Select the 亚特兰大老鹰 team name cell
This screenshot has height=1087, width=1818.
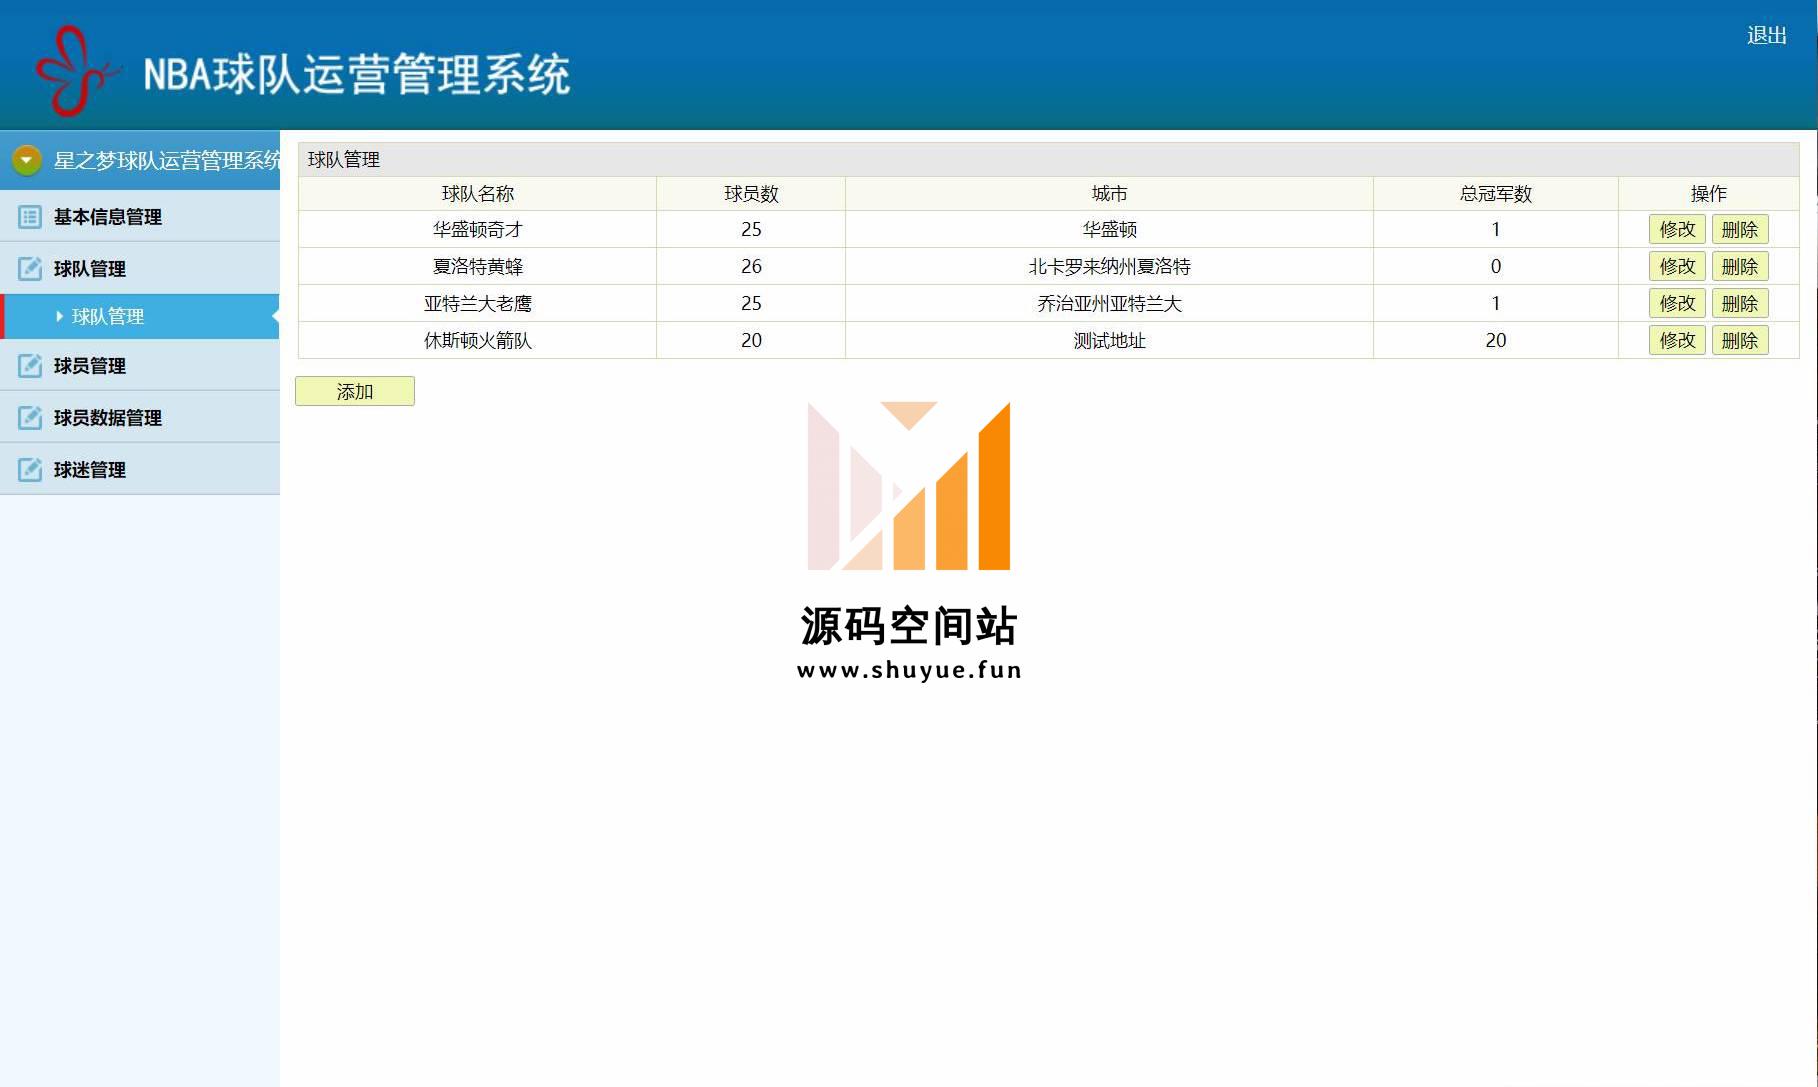[477, 303]
